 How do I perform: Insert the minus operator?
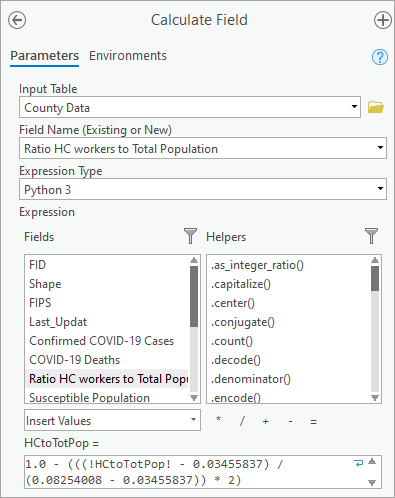coord(290,421)
